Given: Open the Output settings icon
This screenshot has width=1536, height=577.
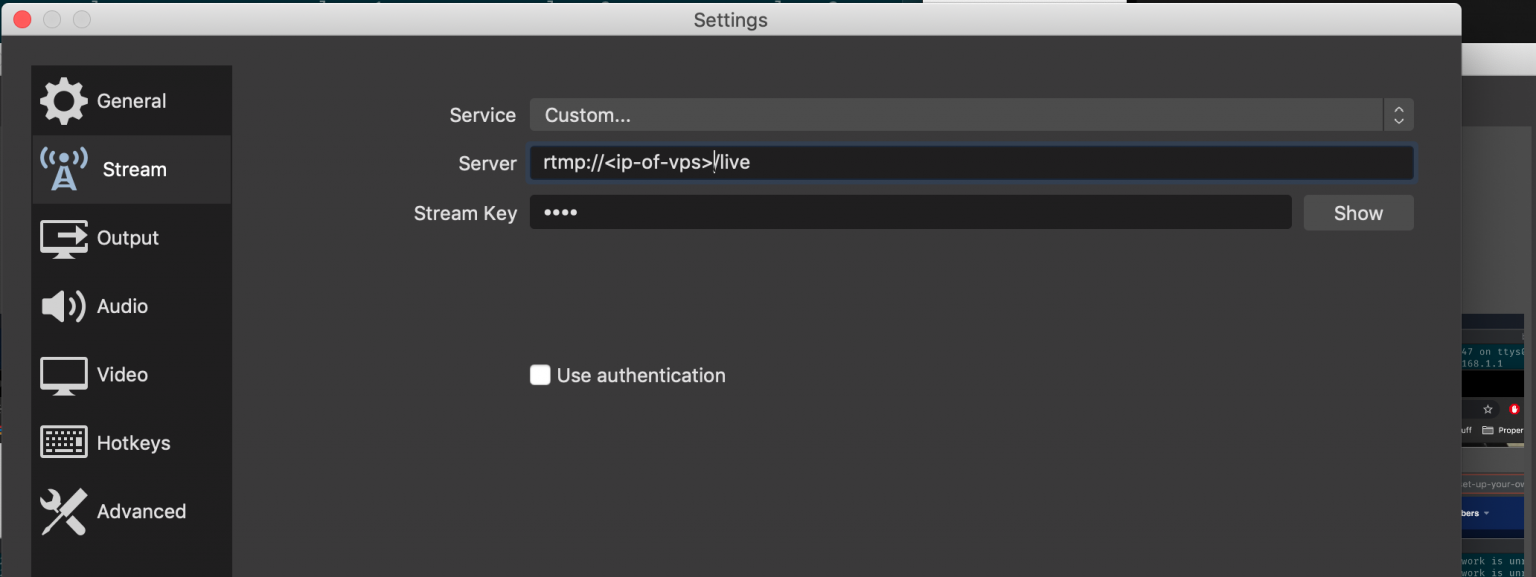Looking at the screenshot, I should click(x=63, y=238).
